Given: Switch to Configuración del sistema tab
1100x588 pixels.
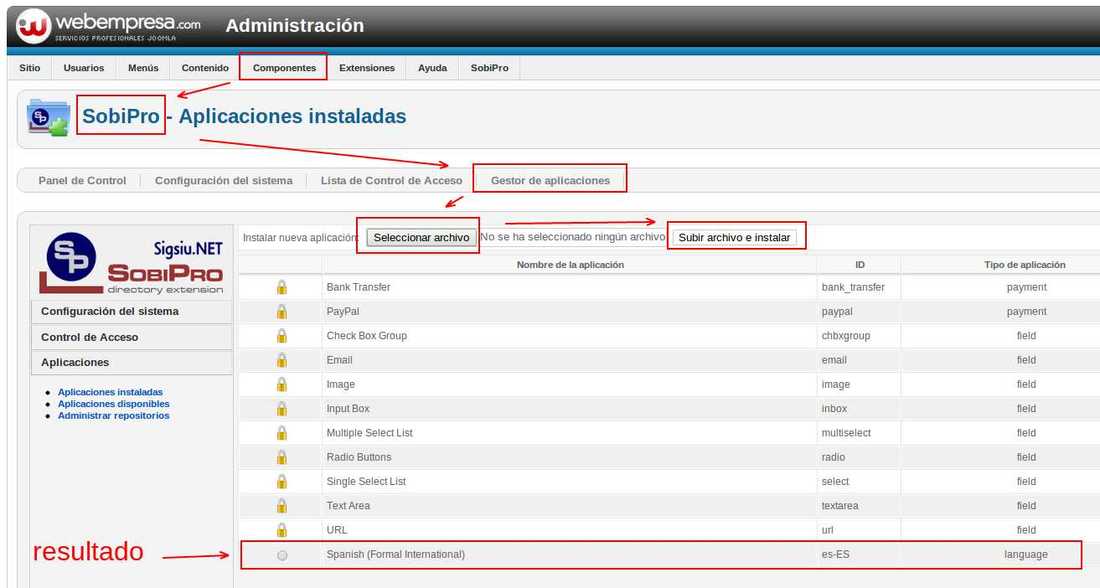Looking at the screenshot, I should (224, 180).
